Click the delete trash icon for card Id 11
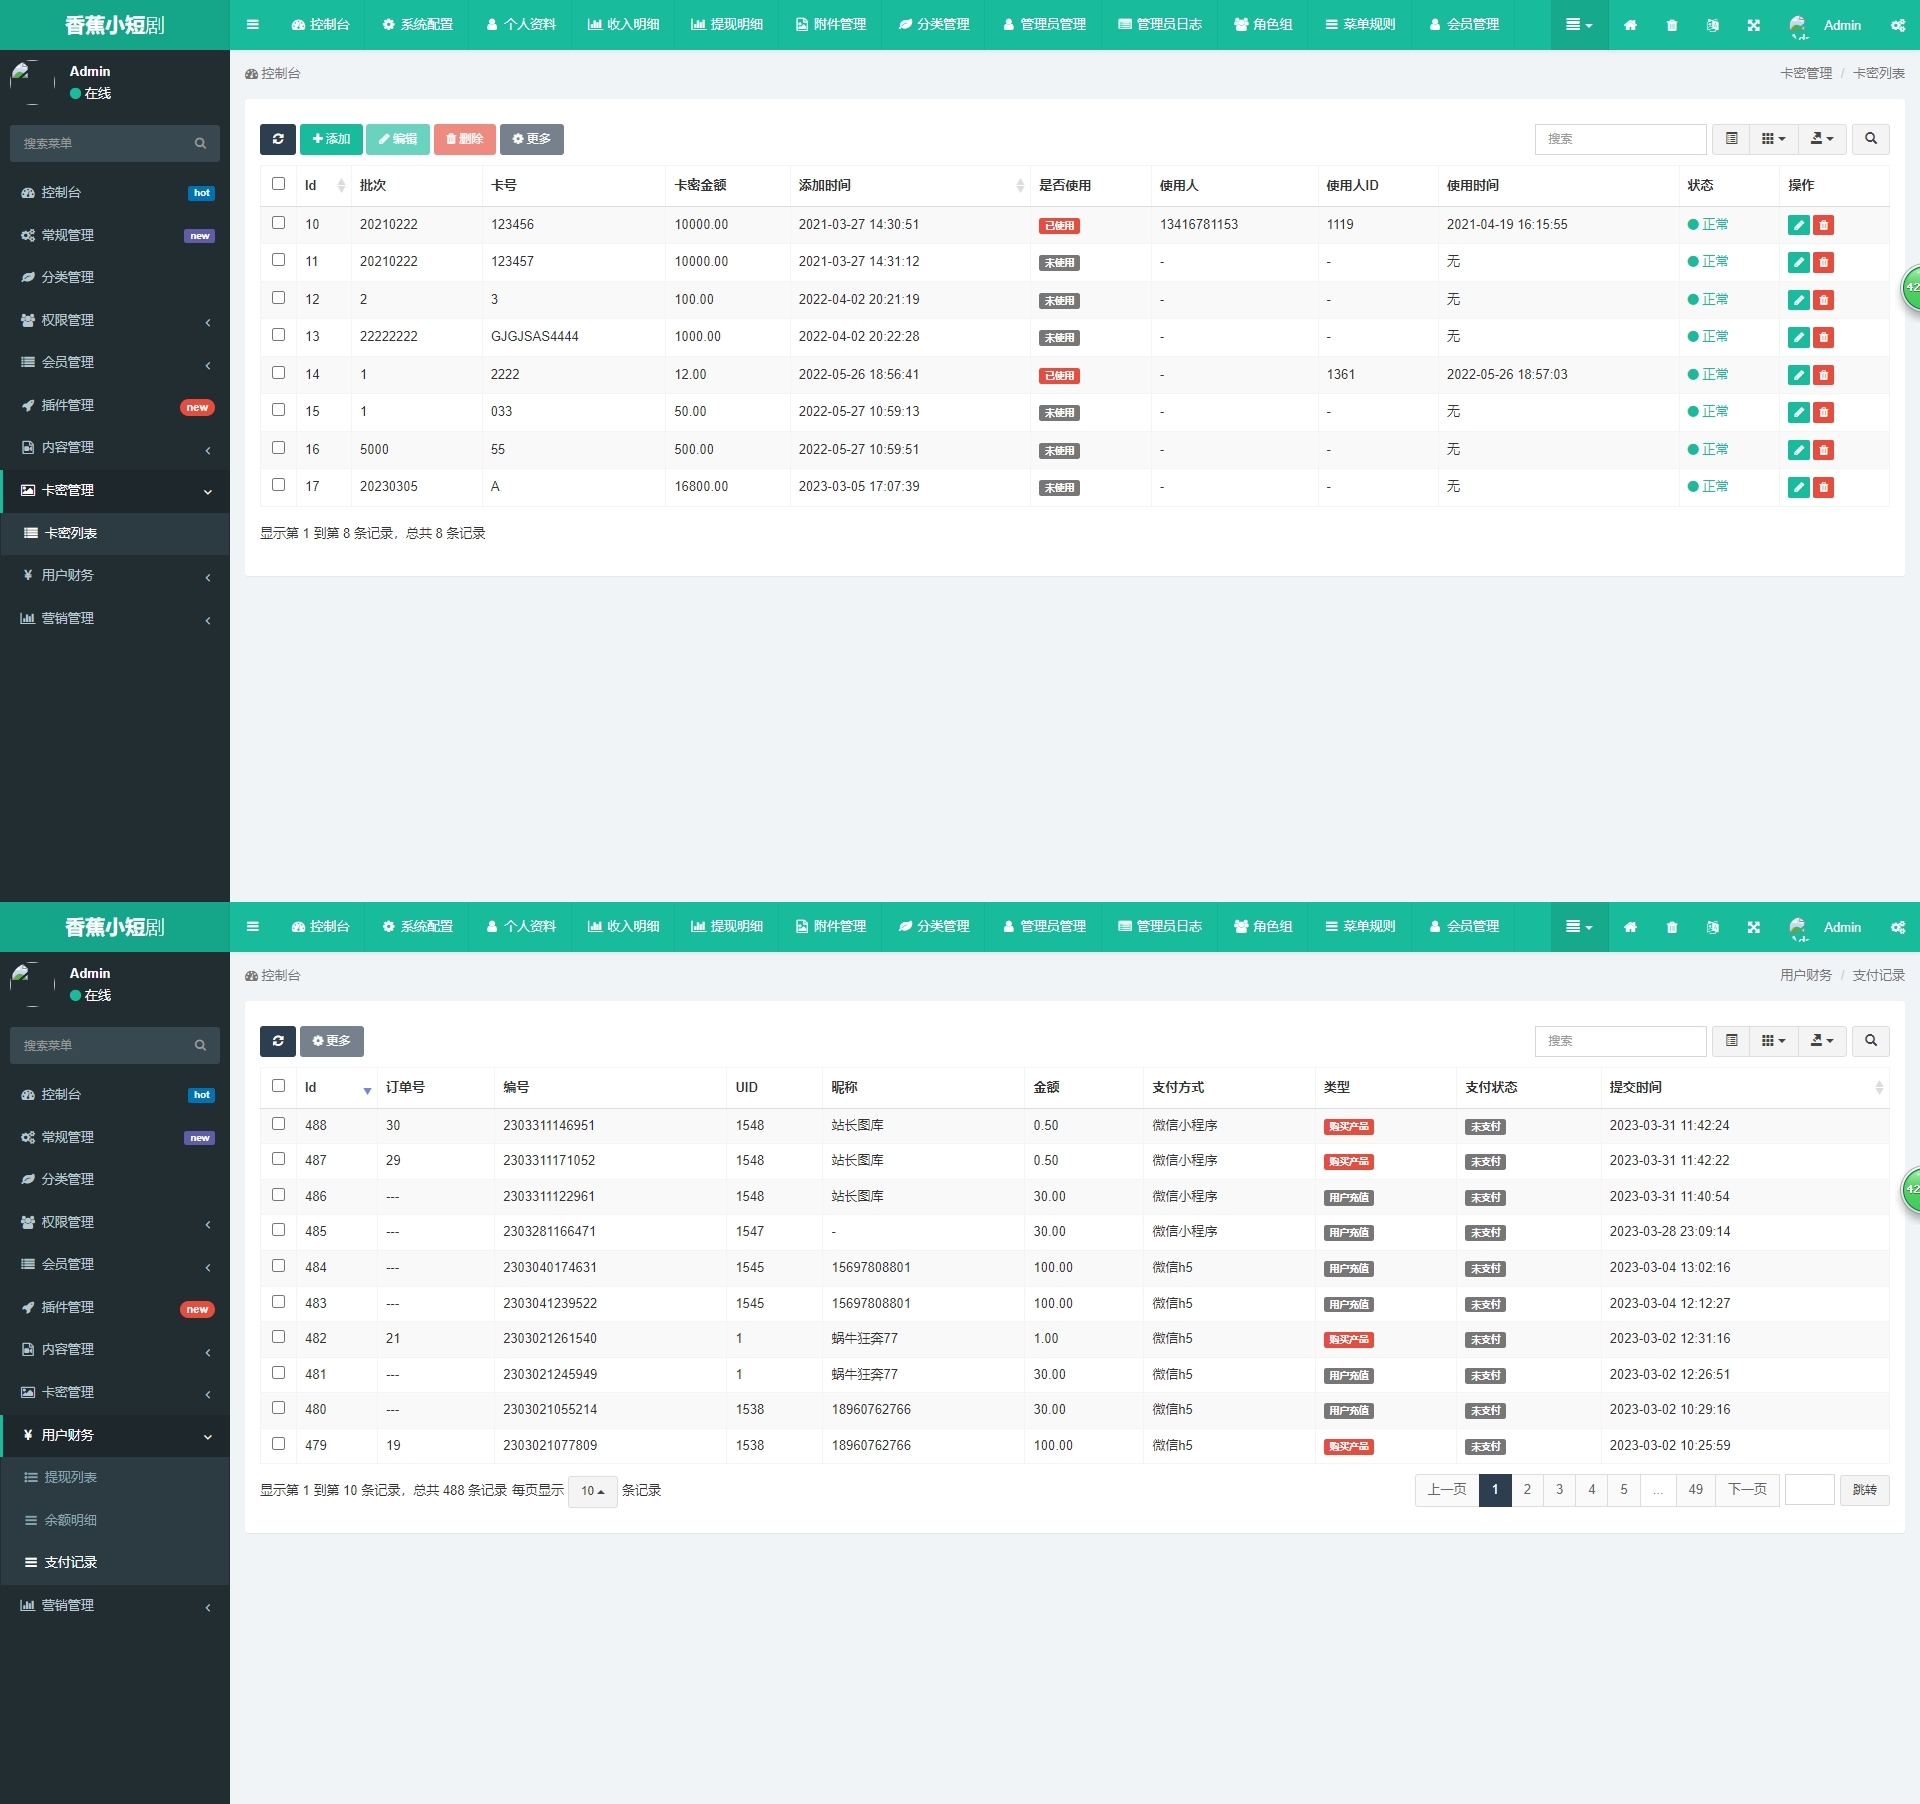The image size is (1920, 1804). (x=1823, y=263)
